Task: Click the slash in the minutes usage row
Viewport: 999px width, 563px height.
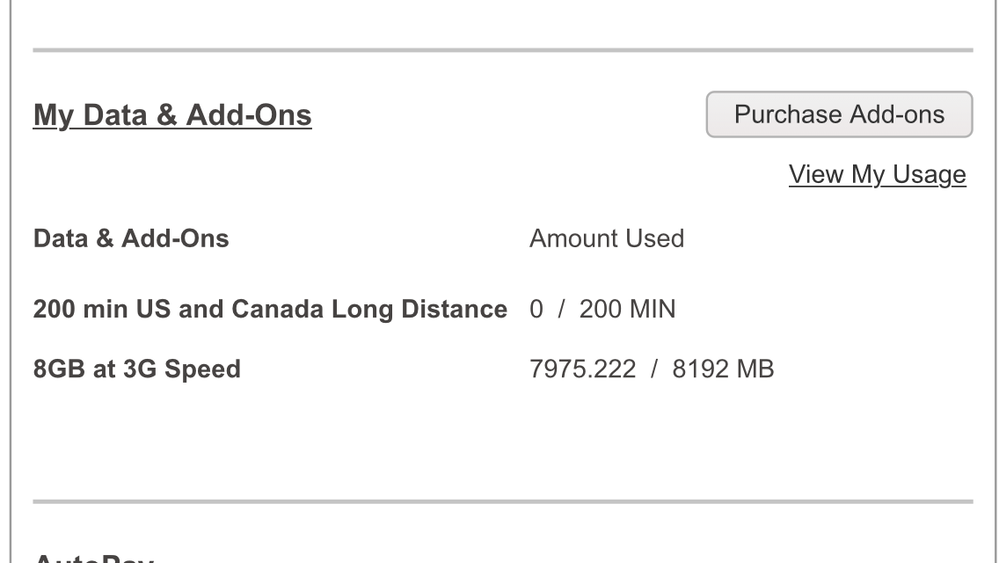Action: (x=561, y=309)
